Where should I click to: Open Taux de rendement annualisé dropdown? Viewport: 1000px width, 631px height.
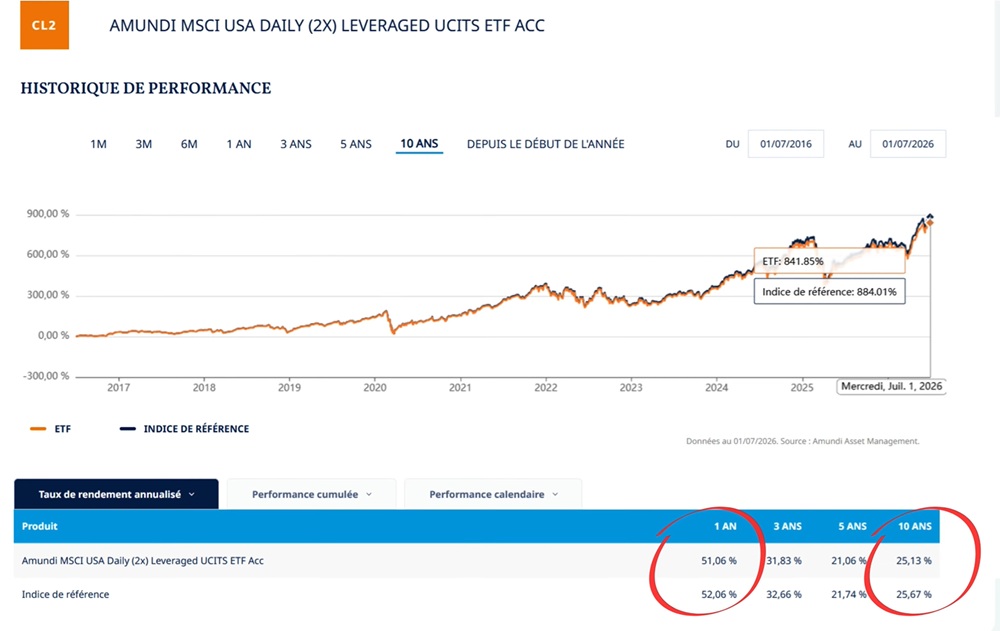coord(116,494)
